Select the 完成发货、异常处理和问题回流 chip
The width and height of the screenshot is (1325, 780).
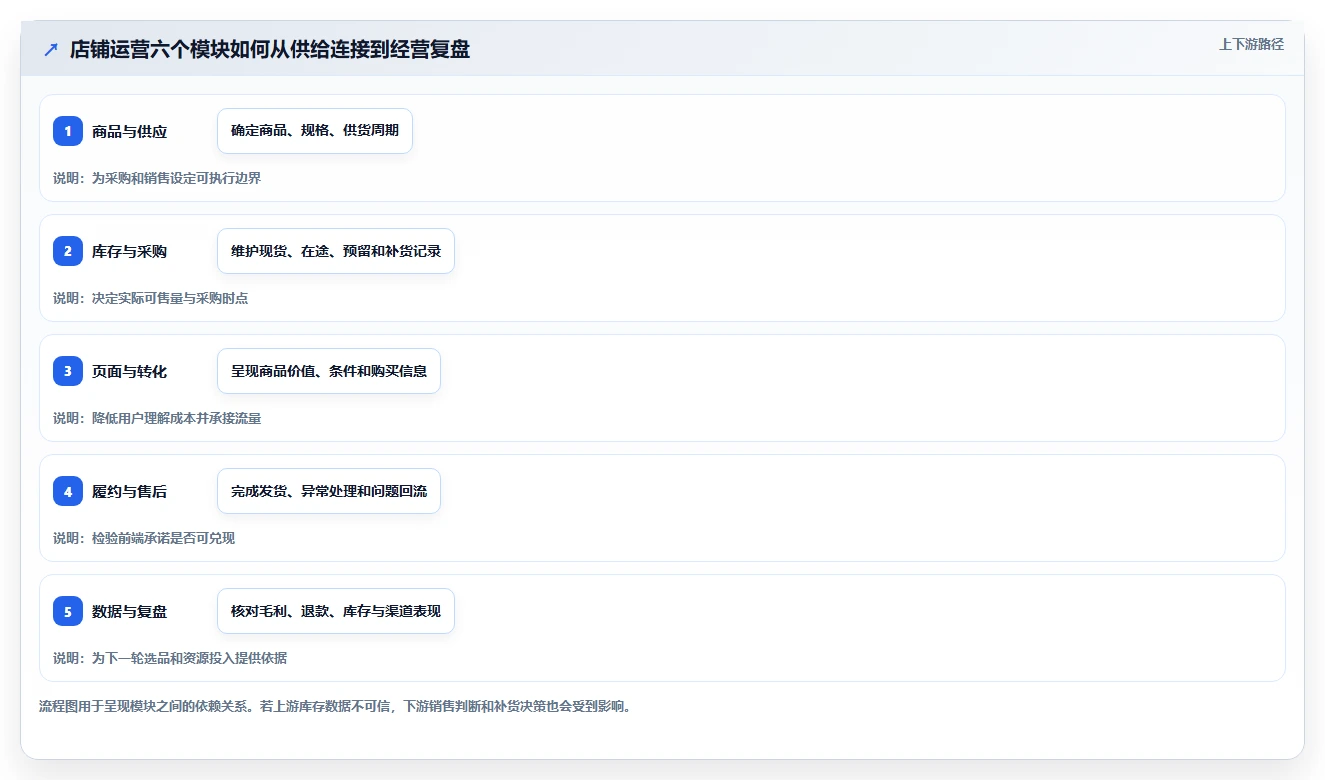click(x=329, y=491)
